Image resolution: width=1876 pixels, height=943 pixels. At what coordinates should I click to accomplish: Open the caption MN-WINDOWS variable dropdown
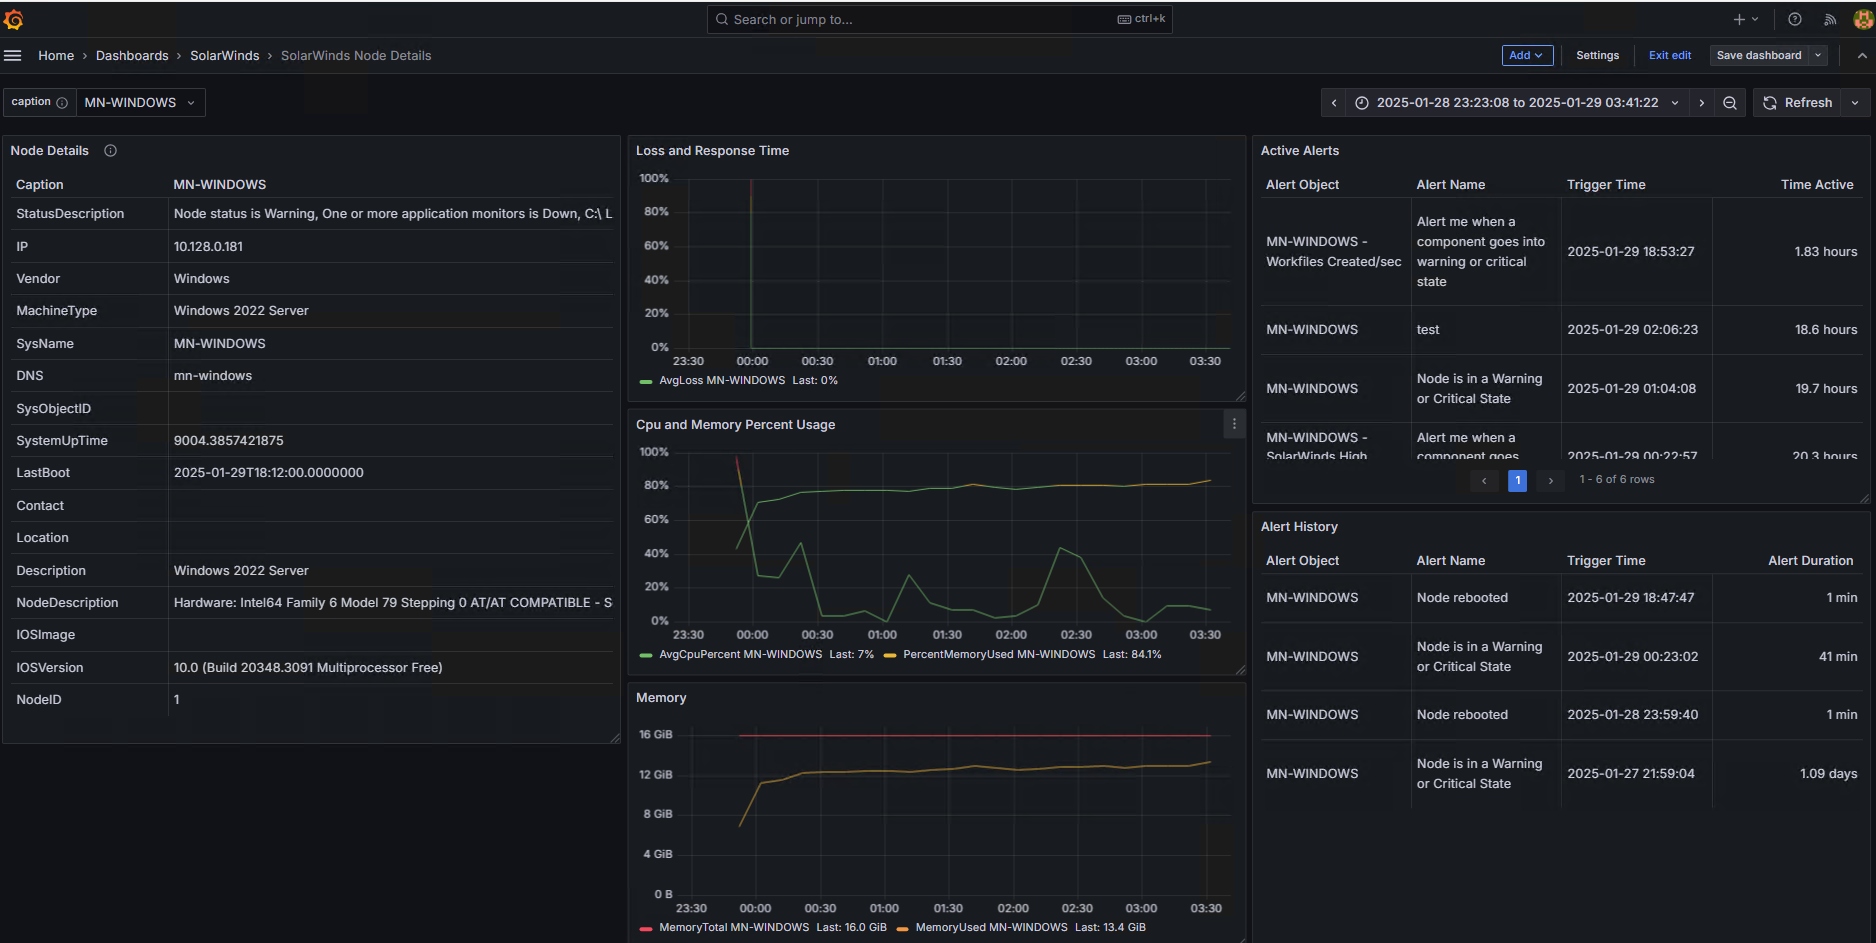(140, 103)
